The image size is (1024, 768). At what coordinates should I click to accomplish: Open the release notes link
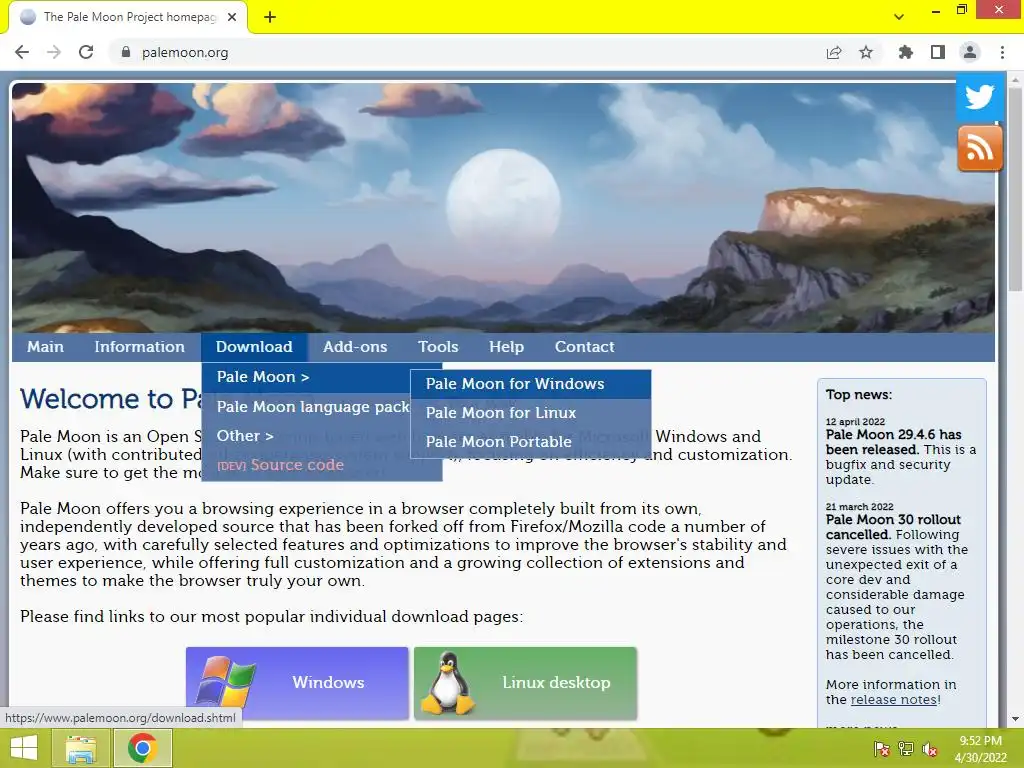coord(893,699)
